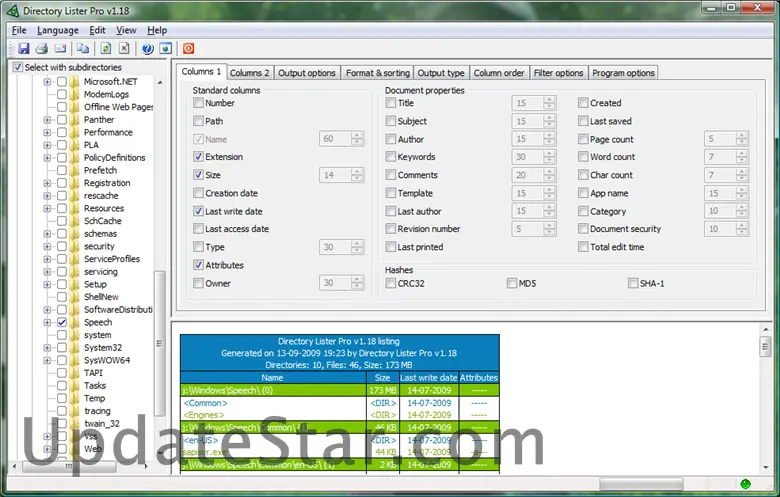Click the red Exit power toolbar icon
The width and height of the screenshot is (780, 497).
(189, 48)
